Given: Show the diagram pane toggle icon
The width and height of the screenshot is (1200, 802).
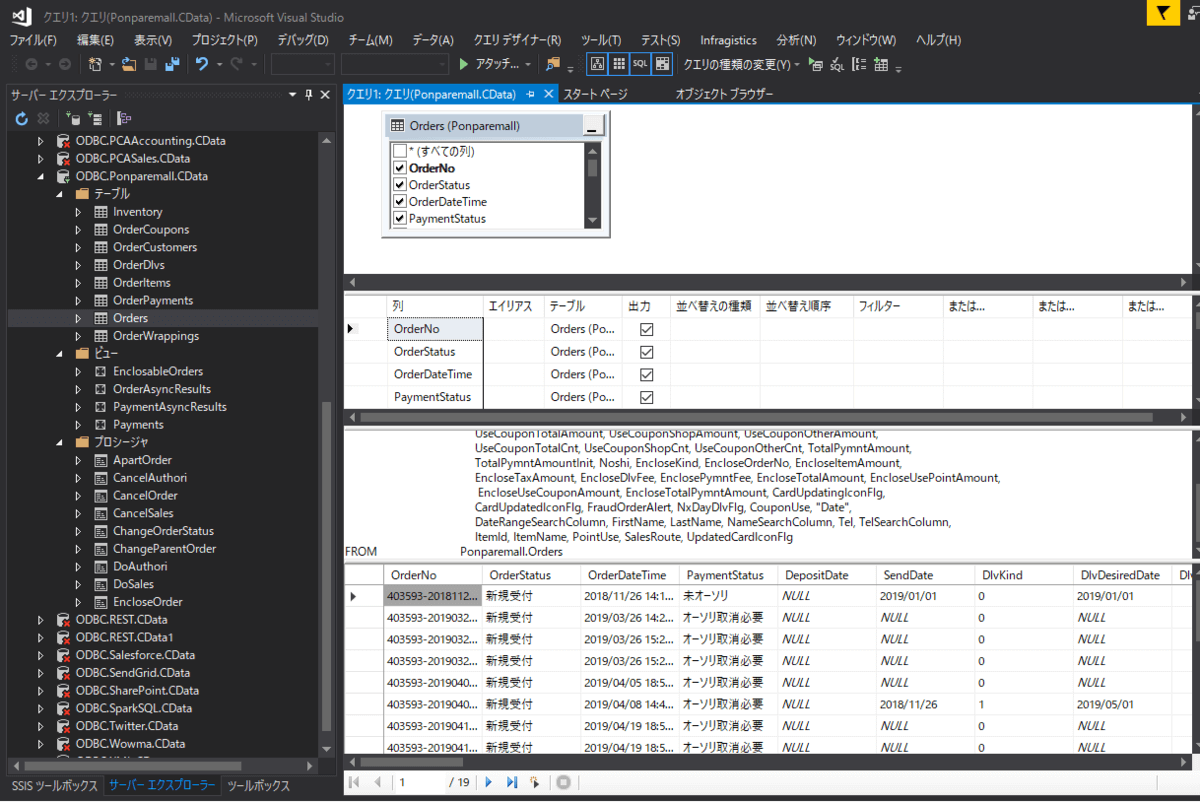Looking at the screenshot, I should [x=597, y=64].
